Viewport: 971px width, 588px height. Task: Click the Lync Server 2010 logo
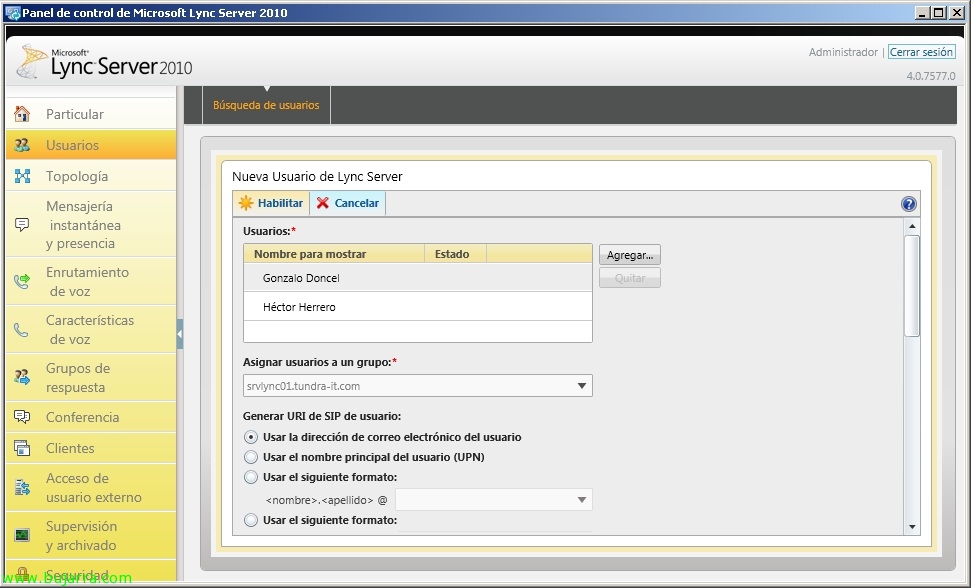pos(104,62)
